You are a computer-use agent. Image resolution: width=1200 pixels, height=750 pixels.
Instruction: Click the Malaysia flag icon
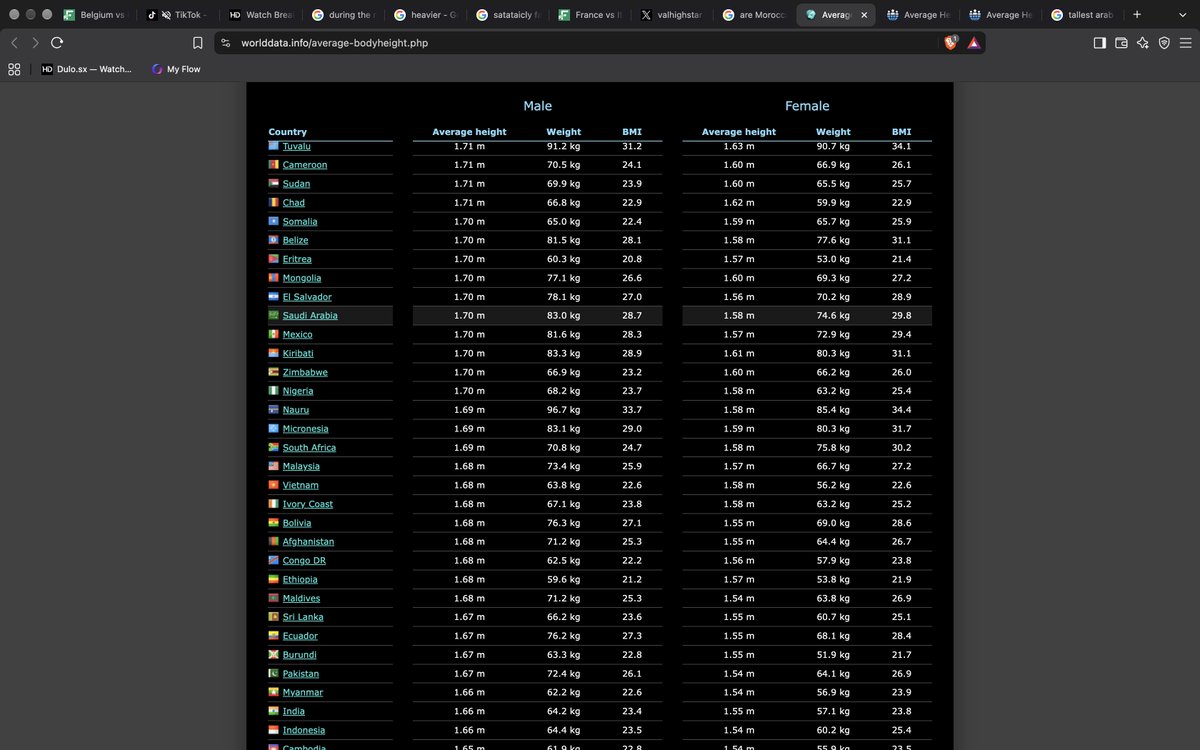pos(273,466)
